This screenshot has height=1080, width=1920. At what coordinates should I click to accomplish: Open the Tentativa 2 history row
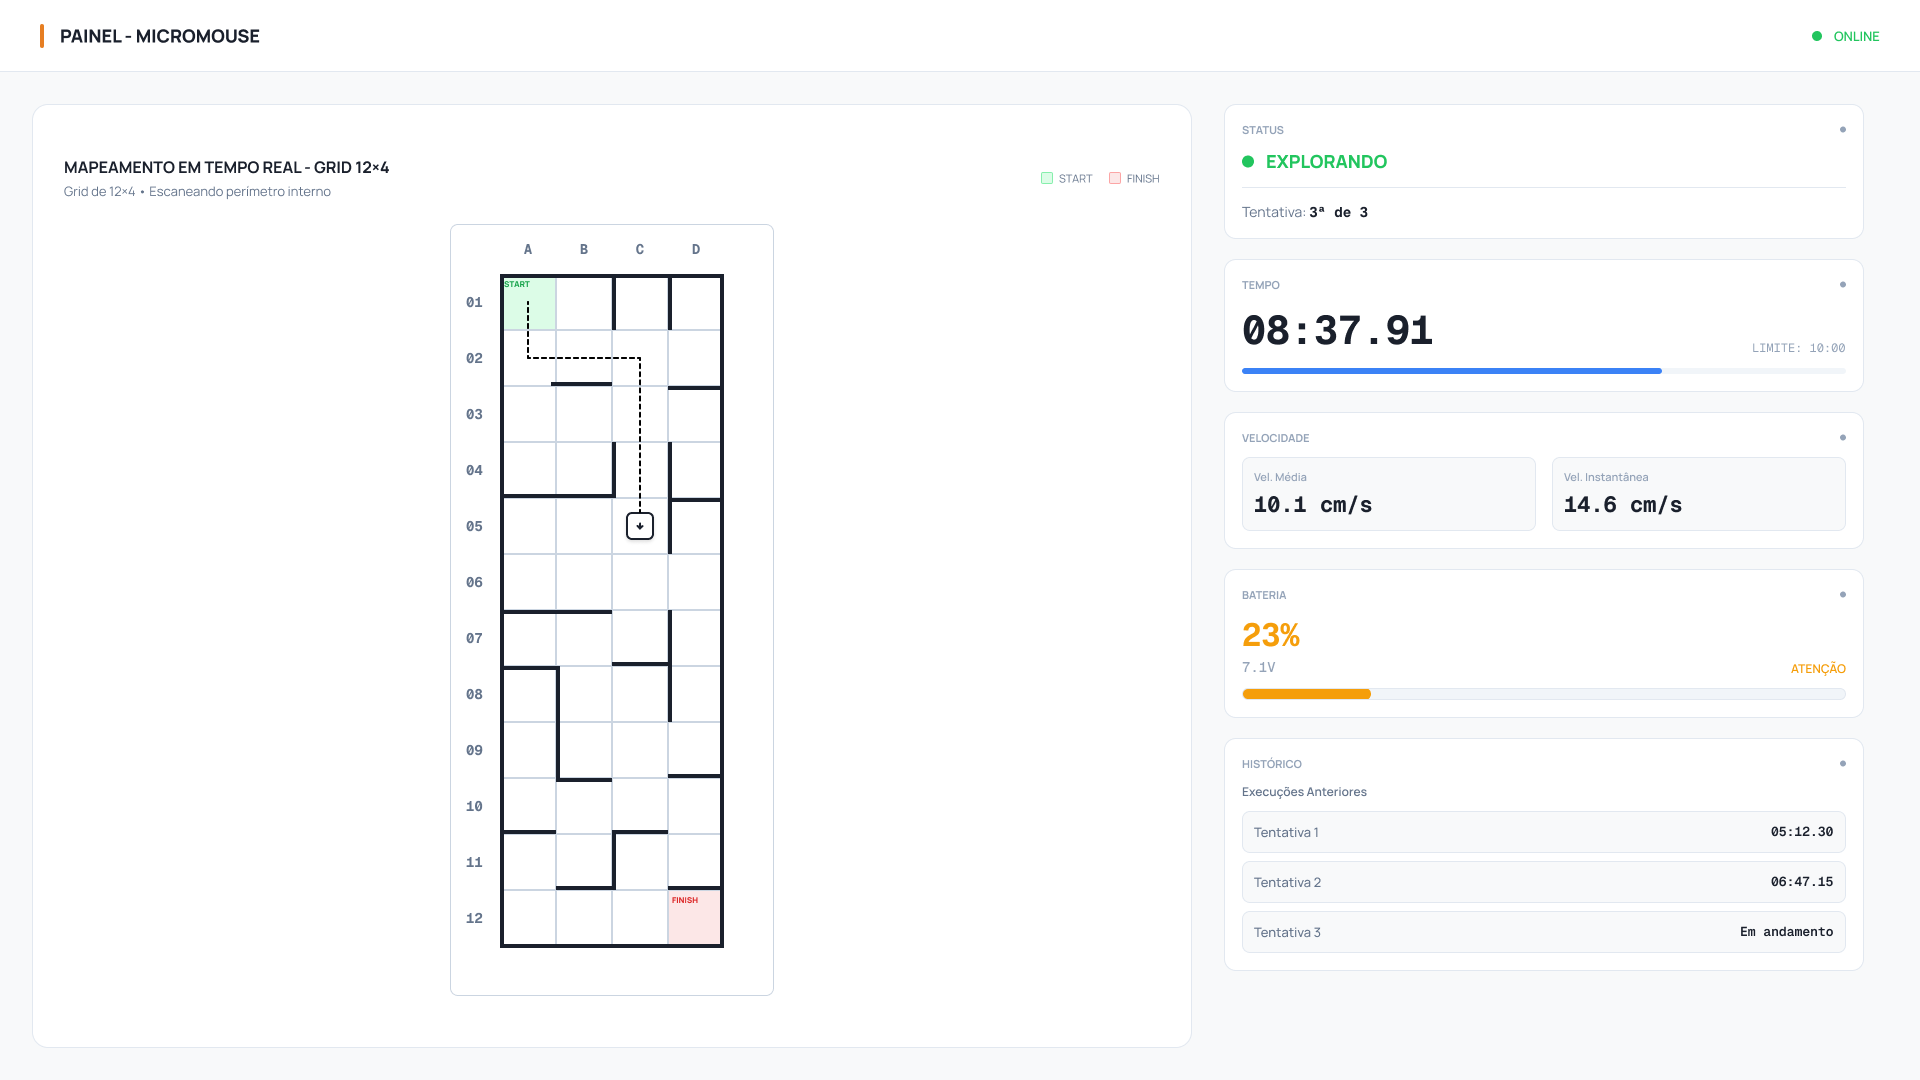pos(1544,882)
